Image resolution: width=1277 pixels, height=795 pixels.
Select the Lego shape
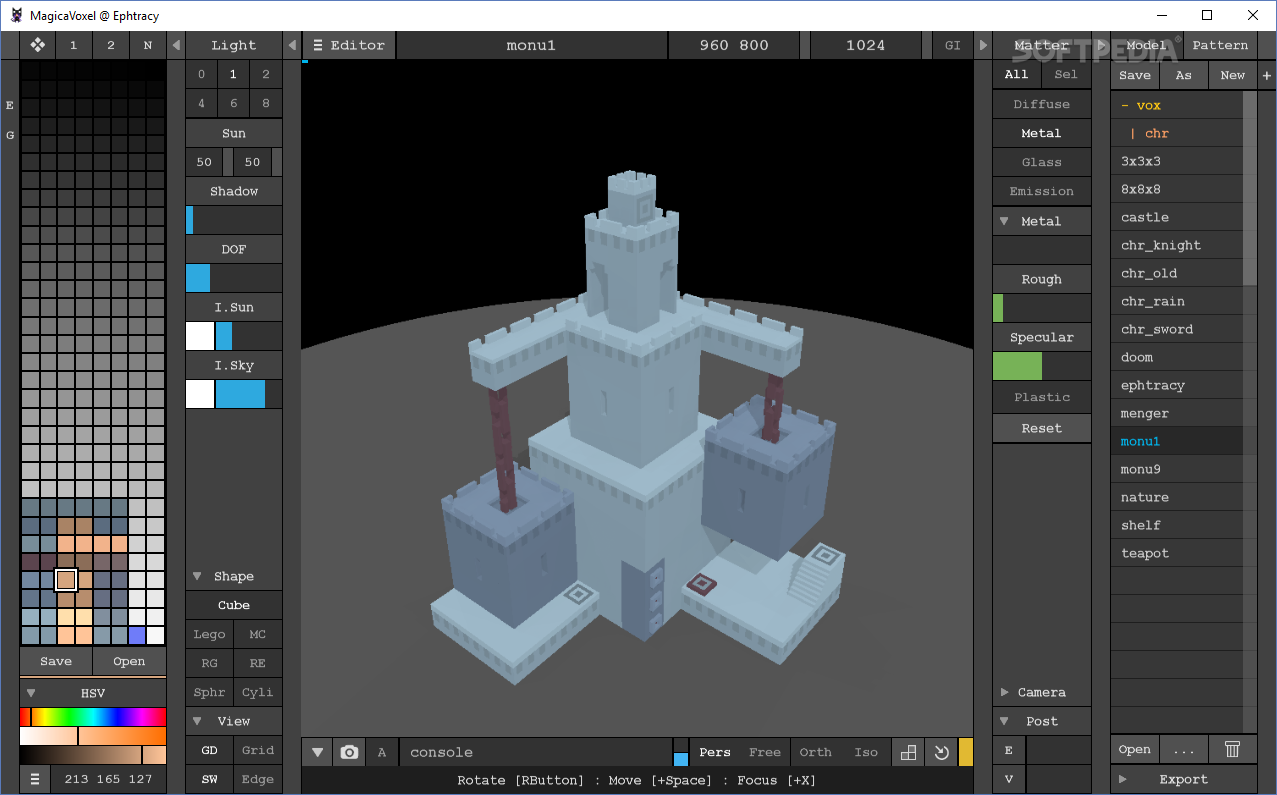coord(209,634)
